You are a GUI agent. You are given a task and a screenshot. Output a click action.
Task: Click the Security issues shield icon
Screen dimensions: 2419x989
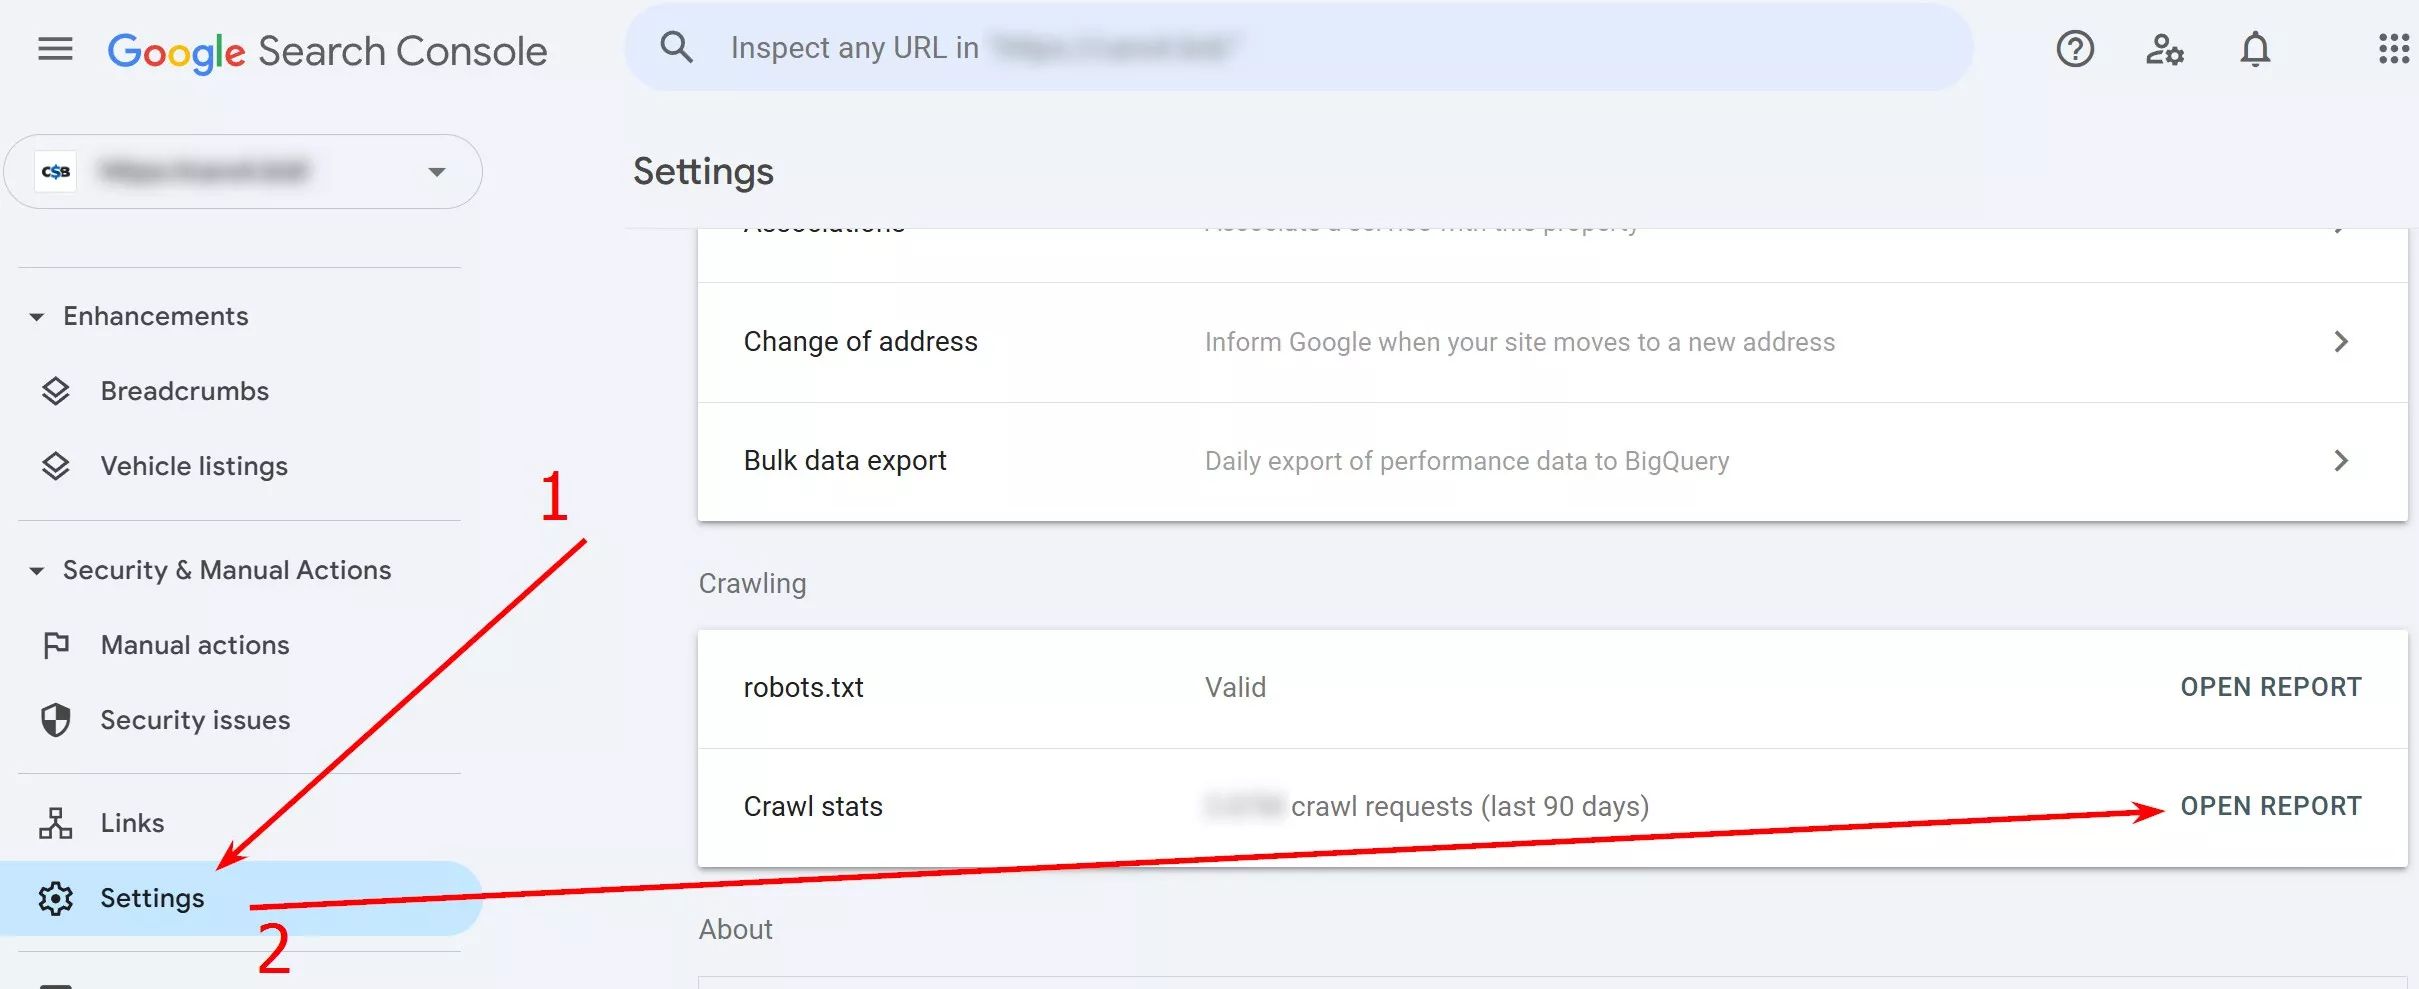(56, 720)
